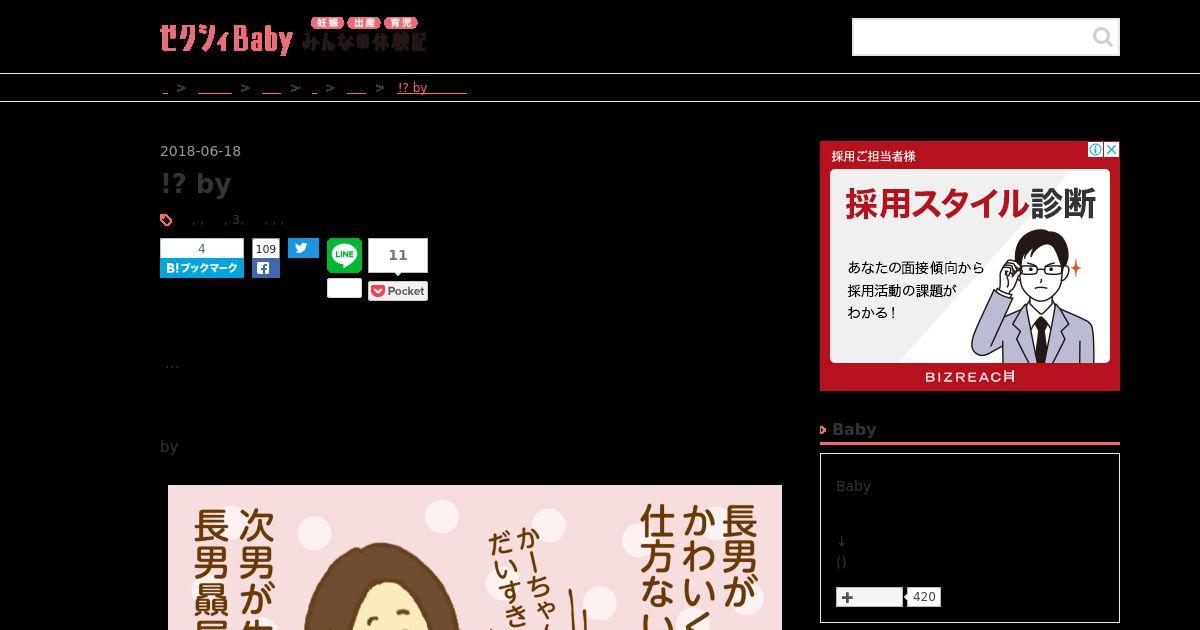Click the plus follow button in sidebar
Image resolution: width=1200 pixels, height=630 pixels.
(x=869, y=597)
